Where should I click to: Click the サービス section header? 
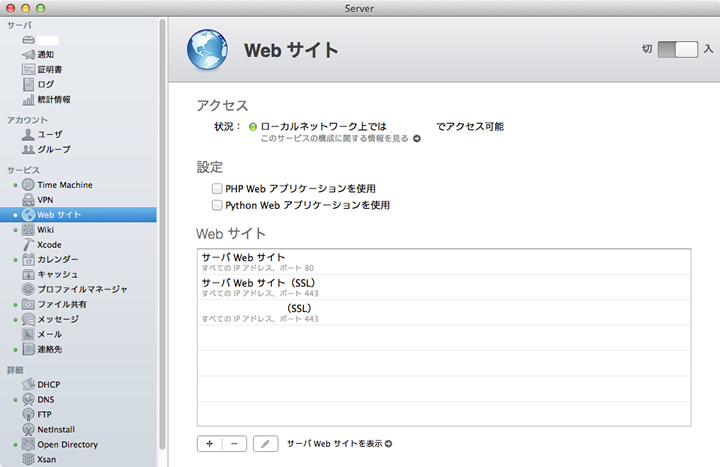point(23,170)
